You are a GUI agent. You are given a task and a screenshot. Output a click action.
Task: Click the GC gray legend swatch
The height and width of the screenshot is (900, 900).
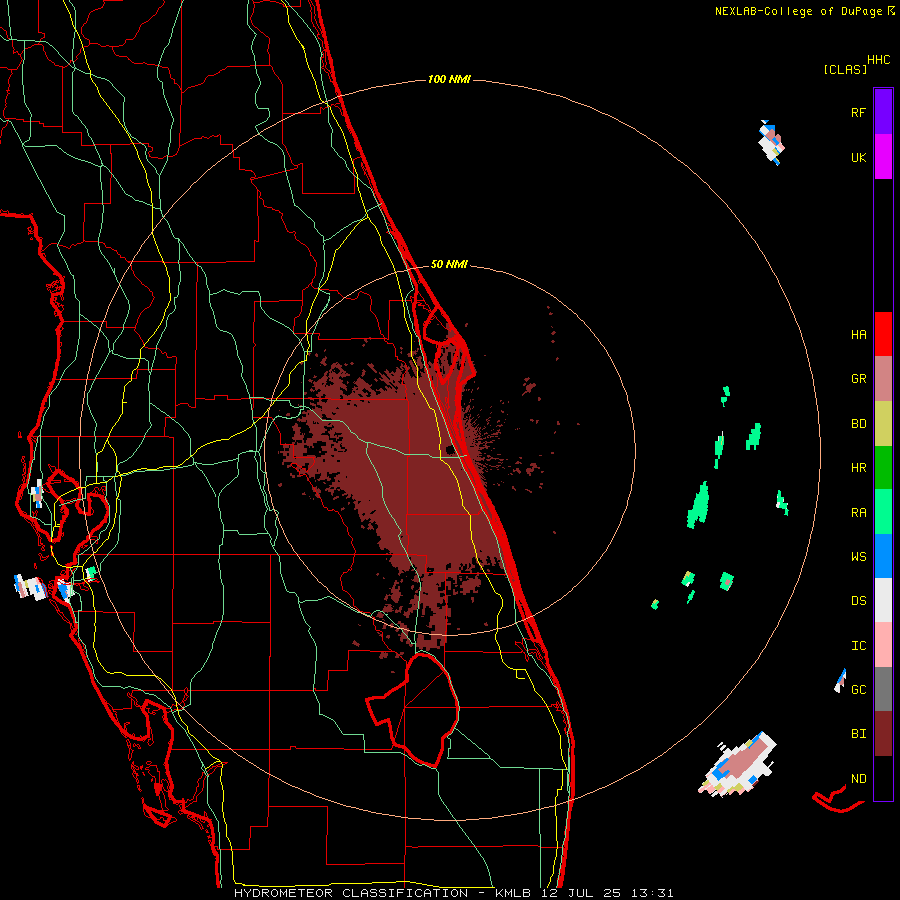click(883, 689)
